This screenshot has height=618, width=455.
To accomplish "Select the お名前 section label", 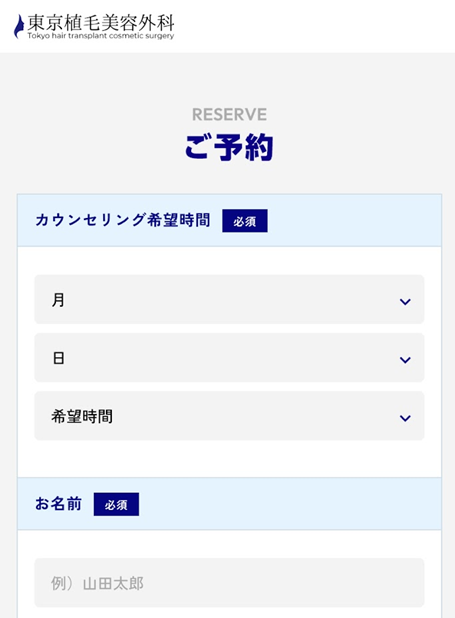I will pos(58,503).
